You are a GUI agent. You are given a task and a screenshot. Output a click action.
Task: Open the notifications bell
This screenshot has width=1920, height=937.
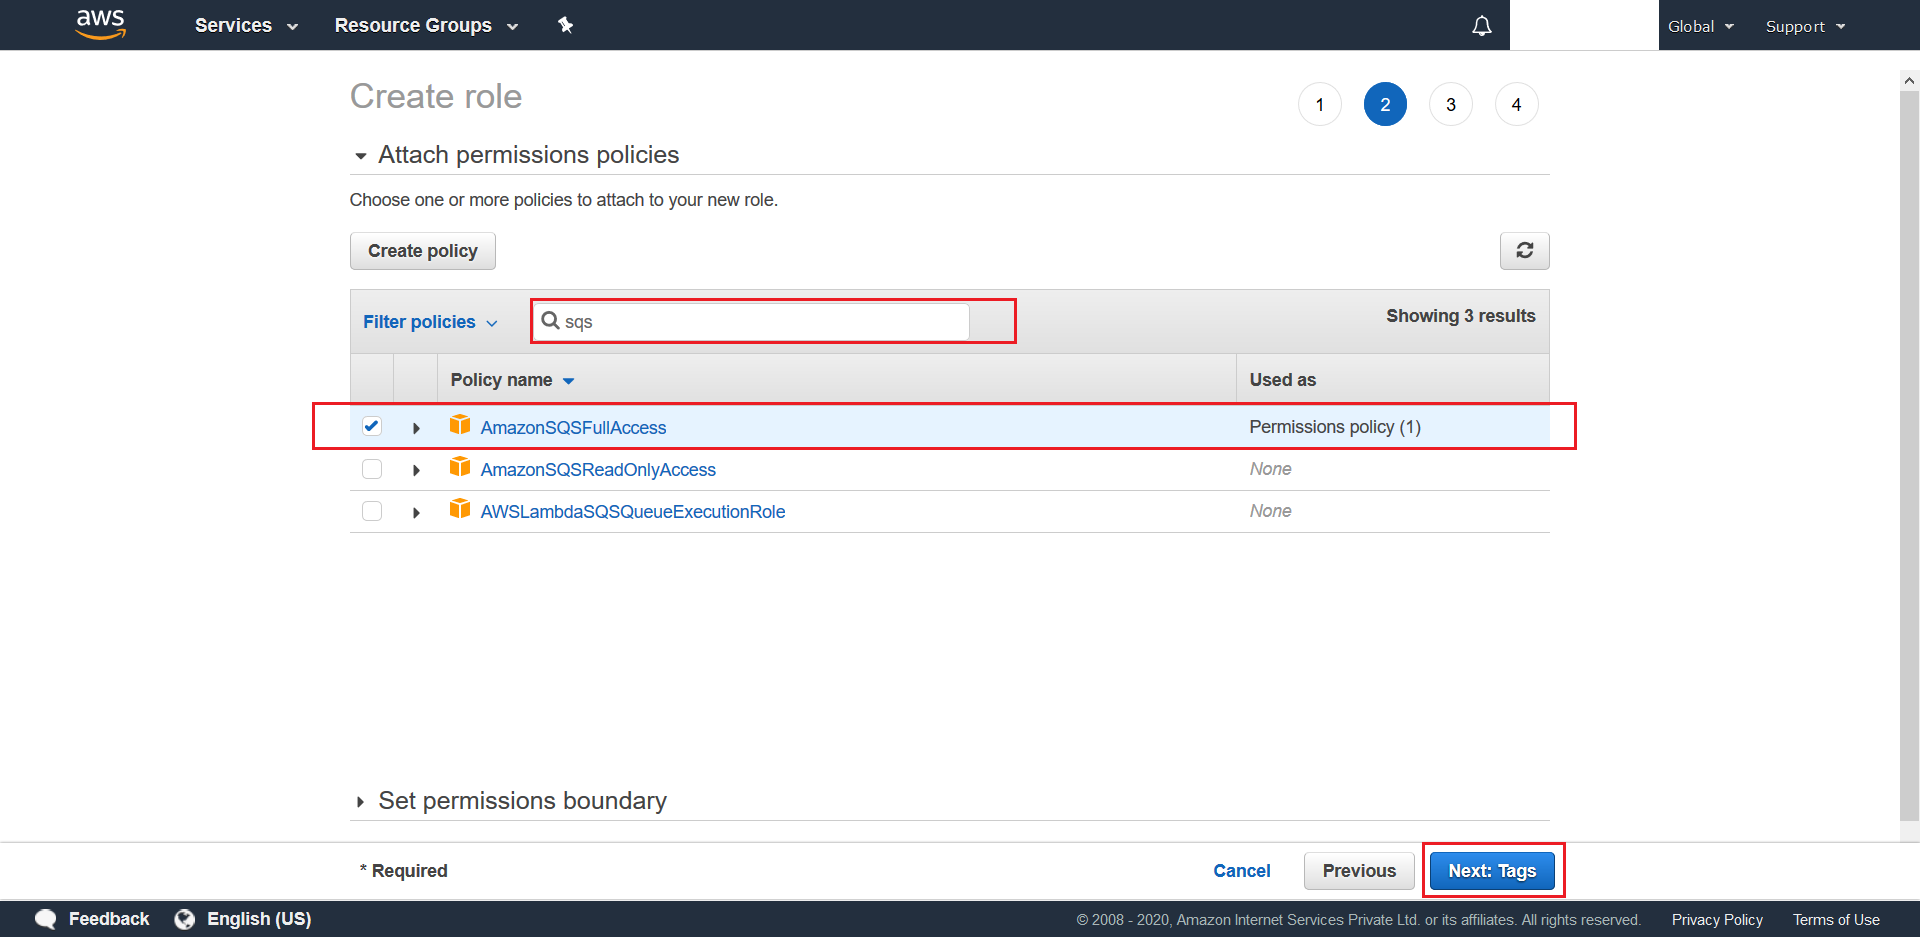pos(1482,26)
